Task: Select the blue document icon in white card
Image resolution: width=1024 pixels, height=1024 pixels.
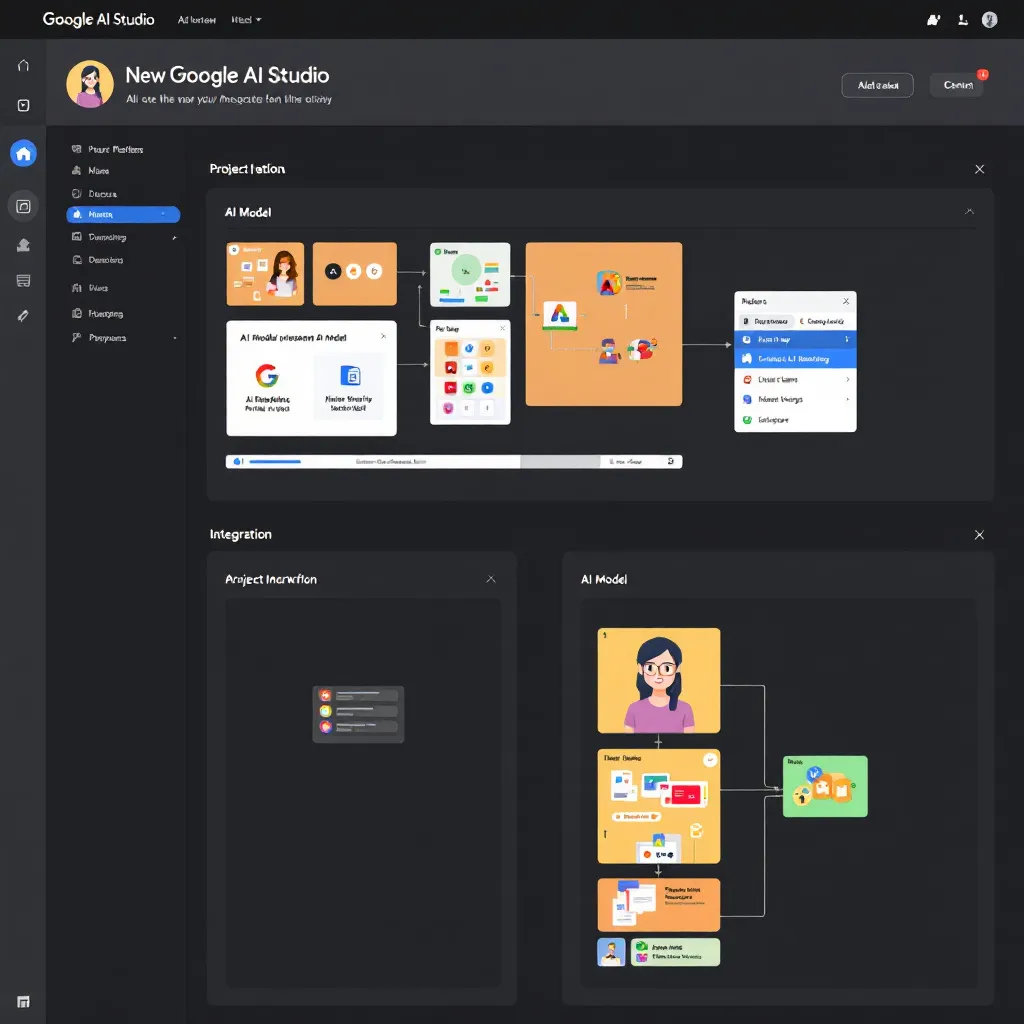Action: pyautogui.click(x=351, y=376)
